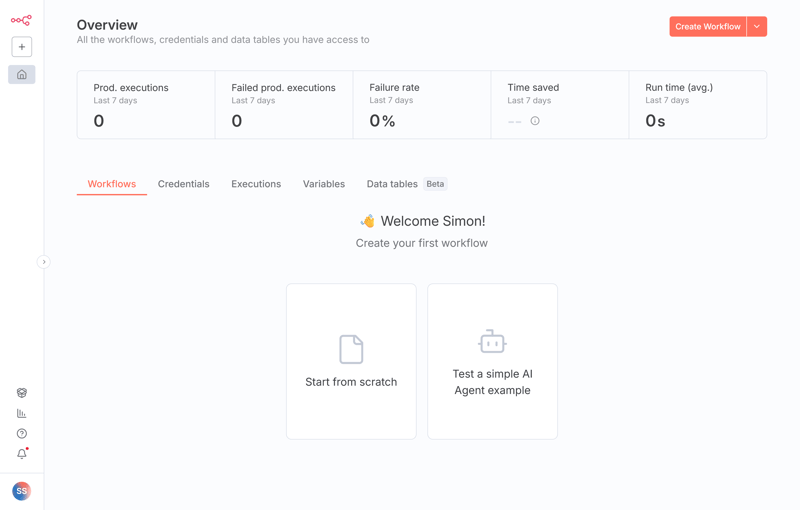Open the Create Workflow dropdown arrow
The height and width of the screenshot is (510, 800).
click(x=757, y=27)
